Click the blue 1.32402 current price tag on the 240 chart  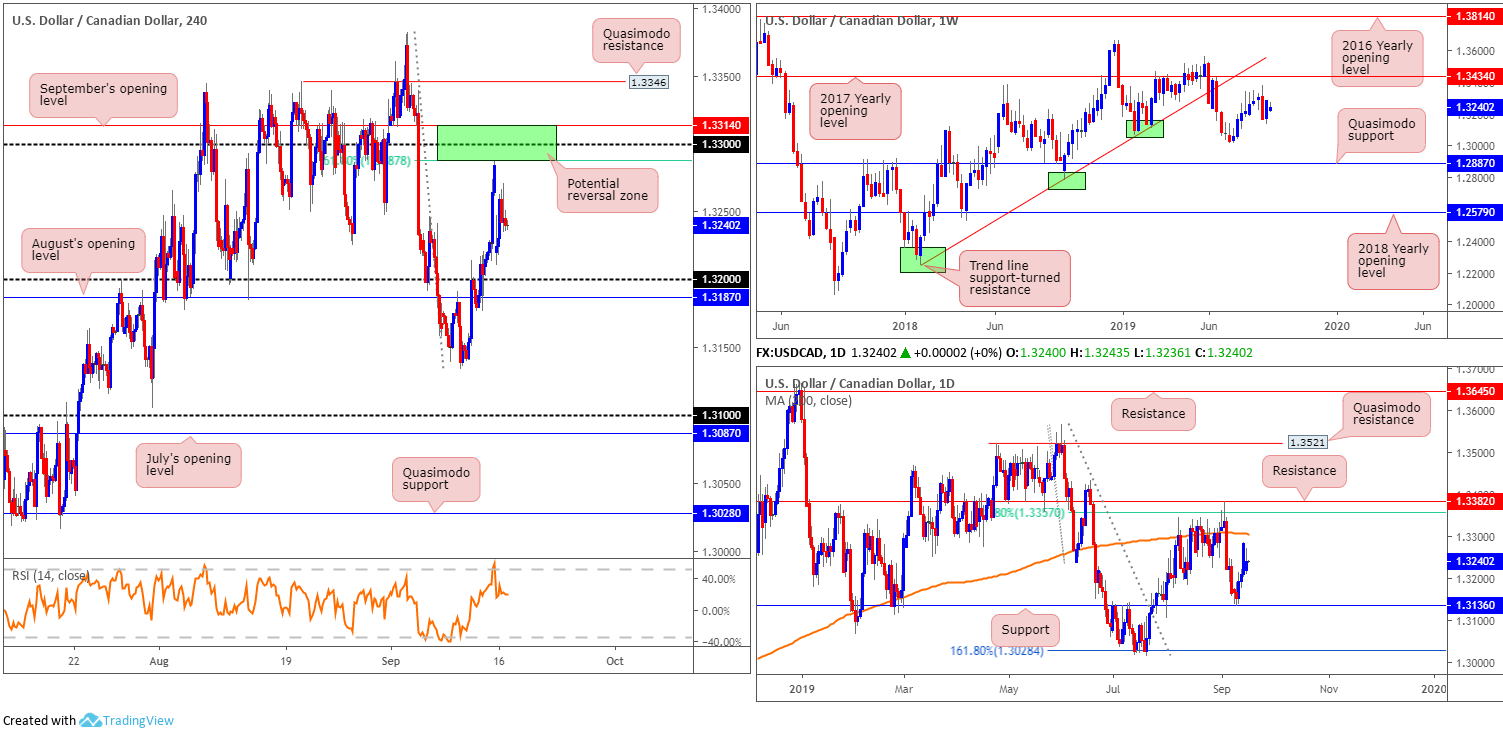tap(720, 226)
